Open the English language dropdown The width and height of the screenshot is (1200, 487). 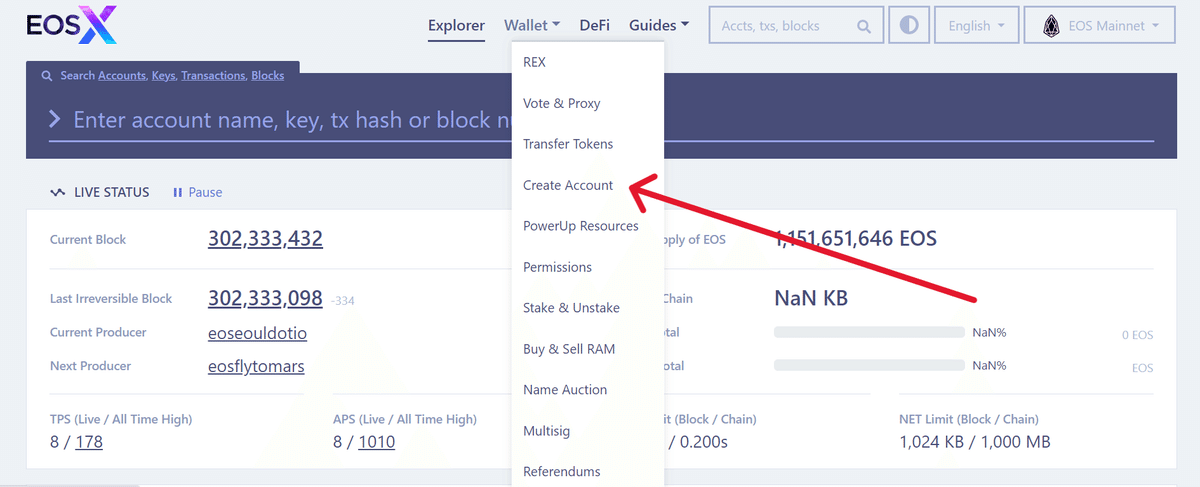point(977,26)
